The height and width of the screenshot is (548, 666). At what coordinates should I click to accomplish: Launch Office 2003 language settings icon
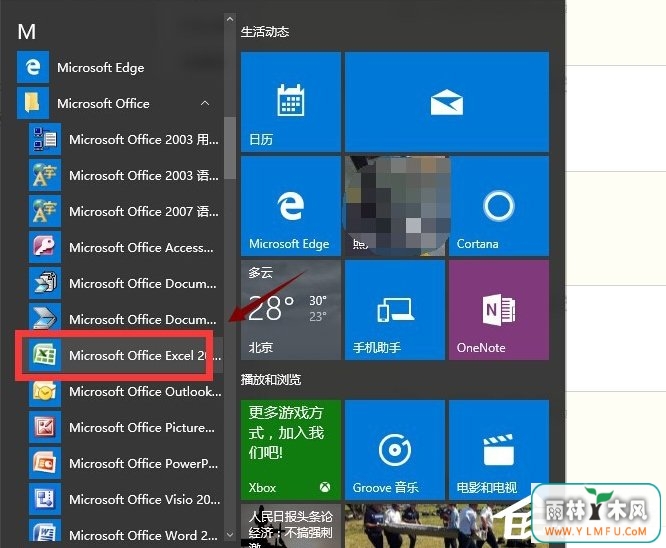pos(45,175)
